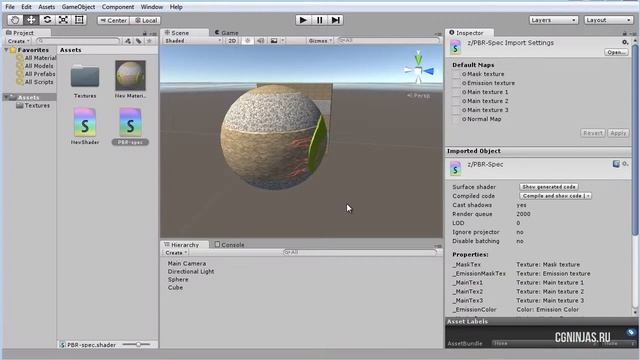This screenshot has width=640, height=360.
Task: Toggle Local handle rotation
Action: [146, 20]
